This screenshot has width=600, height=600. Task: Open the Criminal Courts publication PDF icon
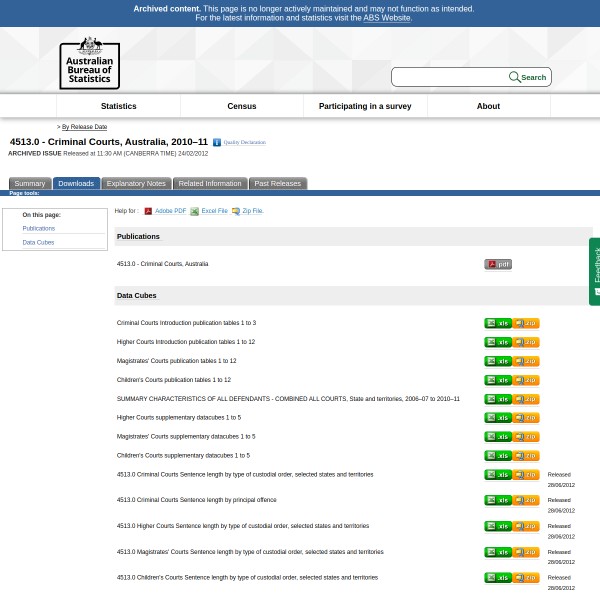(x=497, y=265)
